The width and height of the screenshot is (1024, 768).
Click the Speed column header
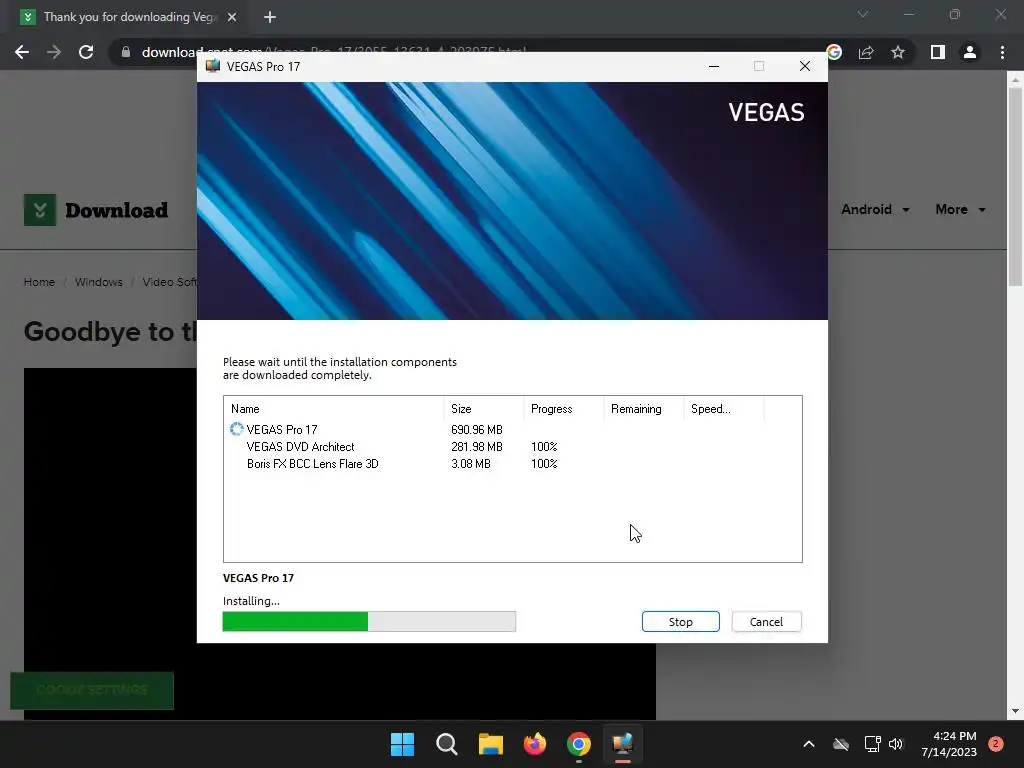724,409
